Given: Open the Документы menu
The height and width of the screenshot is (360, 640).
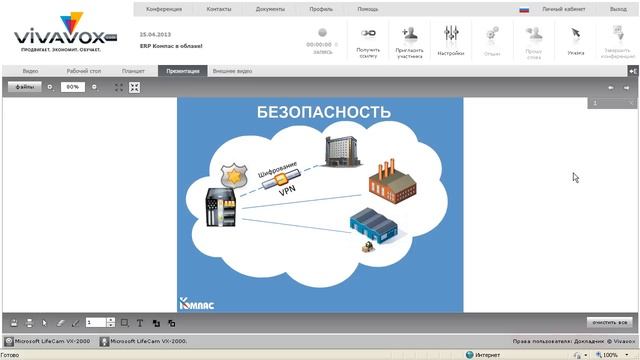Looking at the screenshot, I should [270, 9].
